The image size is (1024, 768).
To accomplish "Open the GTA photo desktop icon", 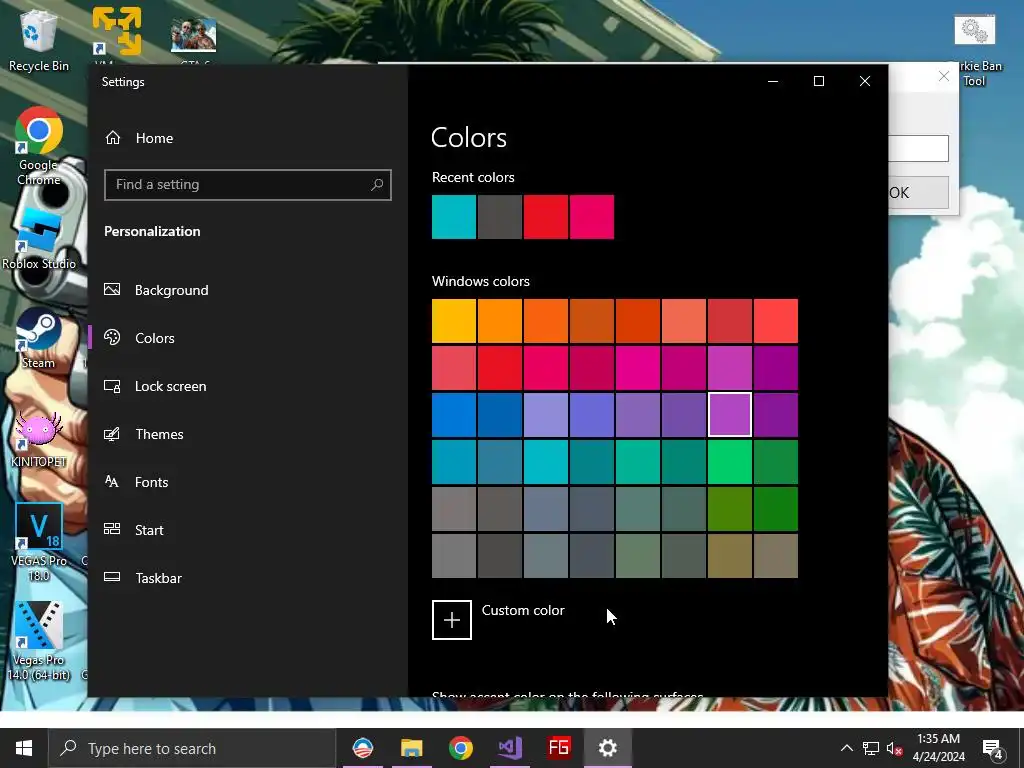I will pyautogui.click(x=193, y=37).
